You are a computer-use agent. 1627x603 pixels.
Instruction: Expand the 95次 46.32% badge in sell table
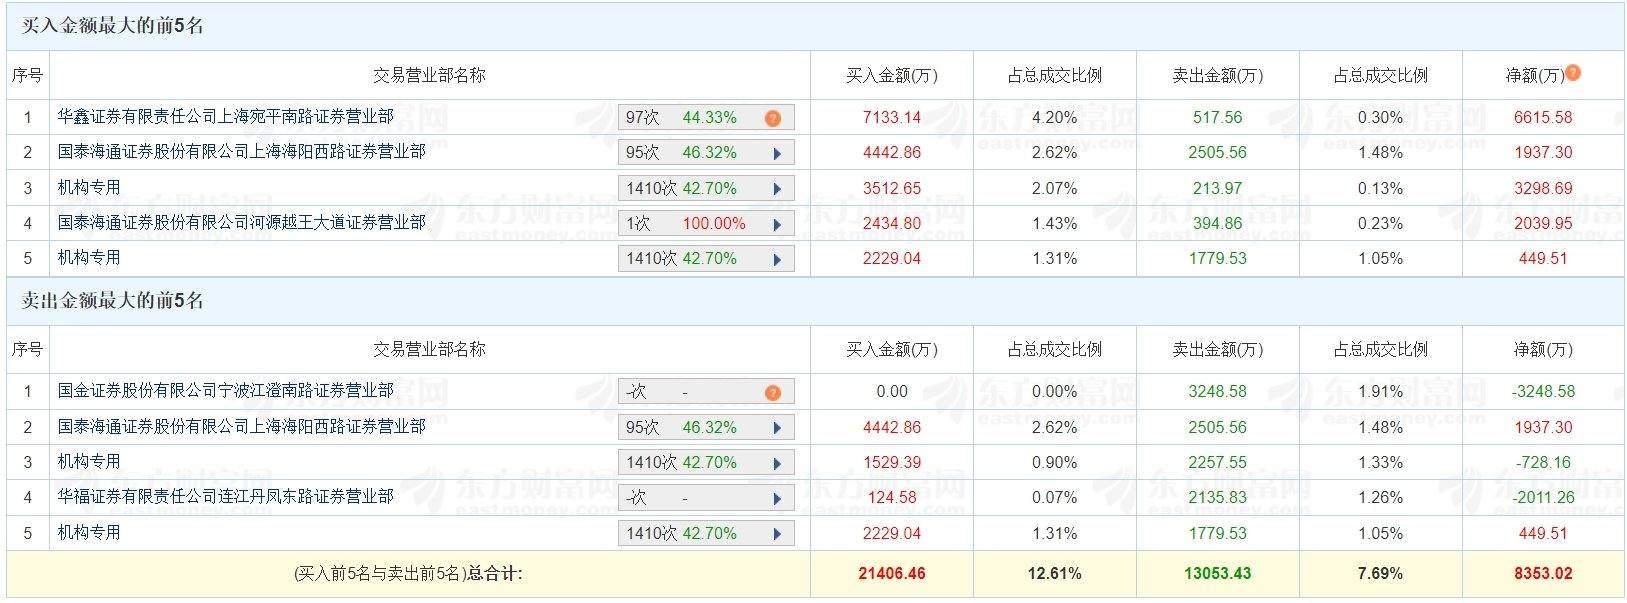pyautogui.click(x=705, y=428)
